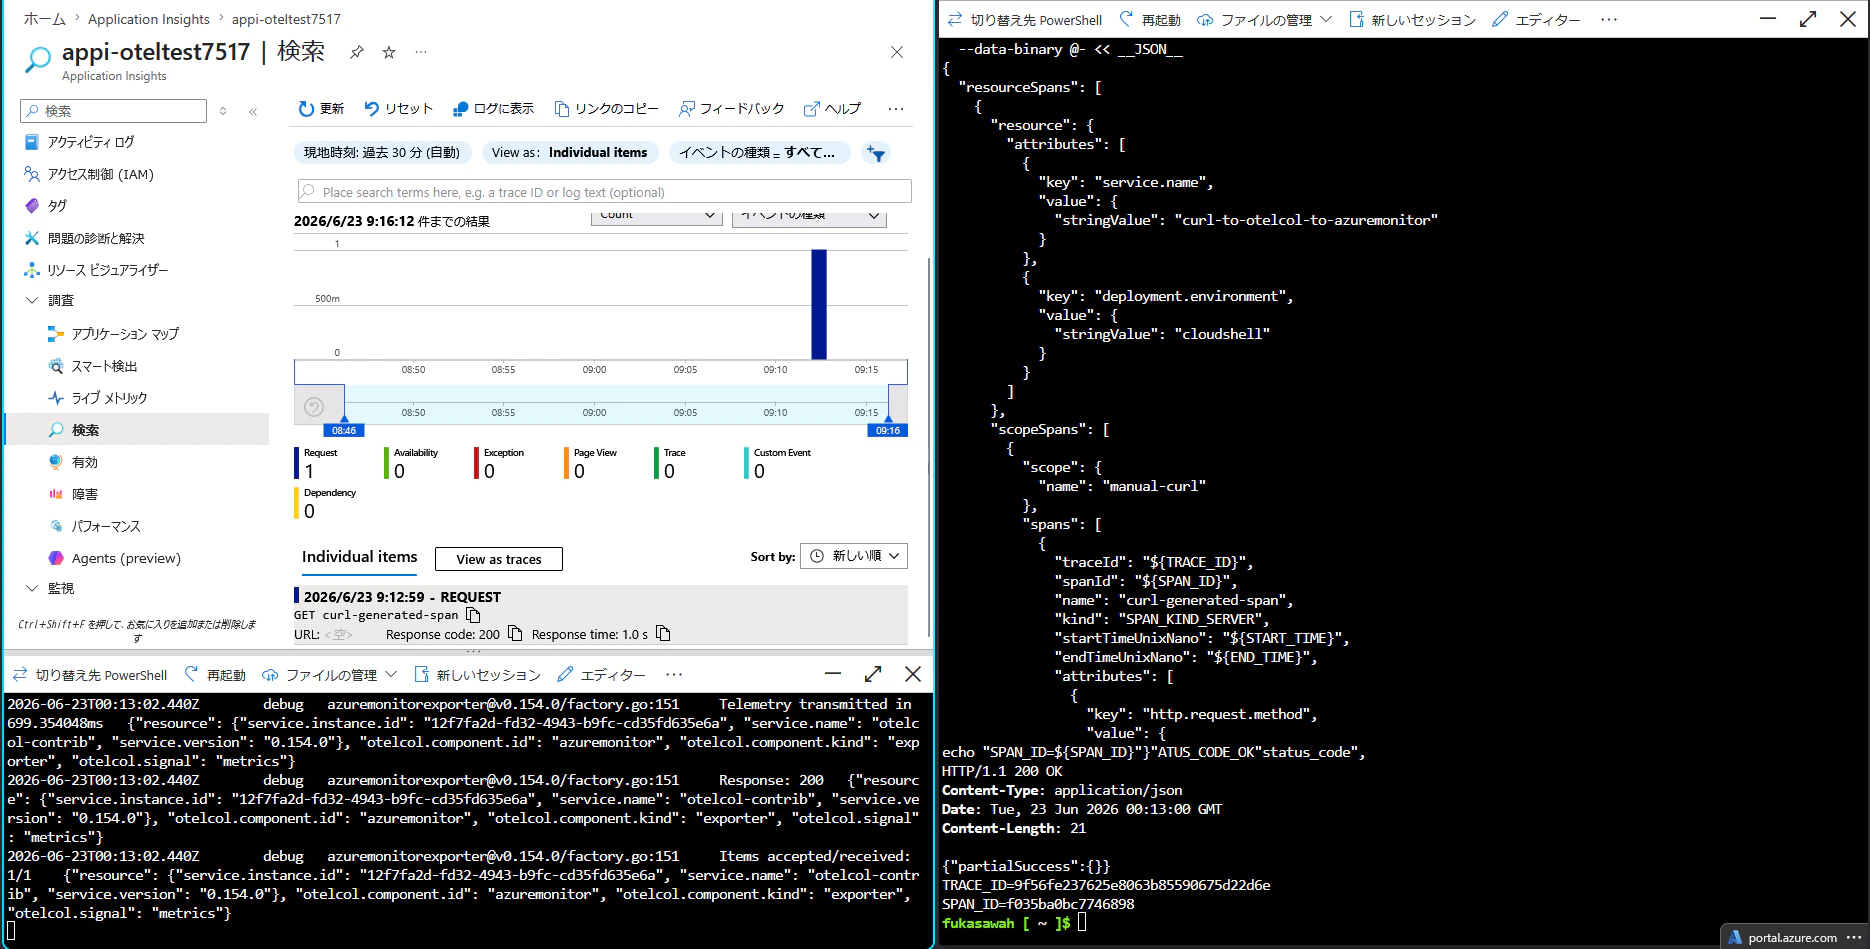Select 検索 in the resource menu

137,430
